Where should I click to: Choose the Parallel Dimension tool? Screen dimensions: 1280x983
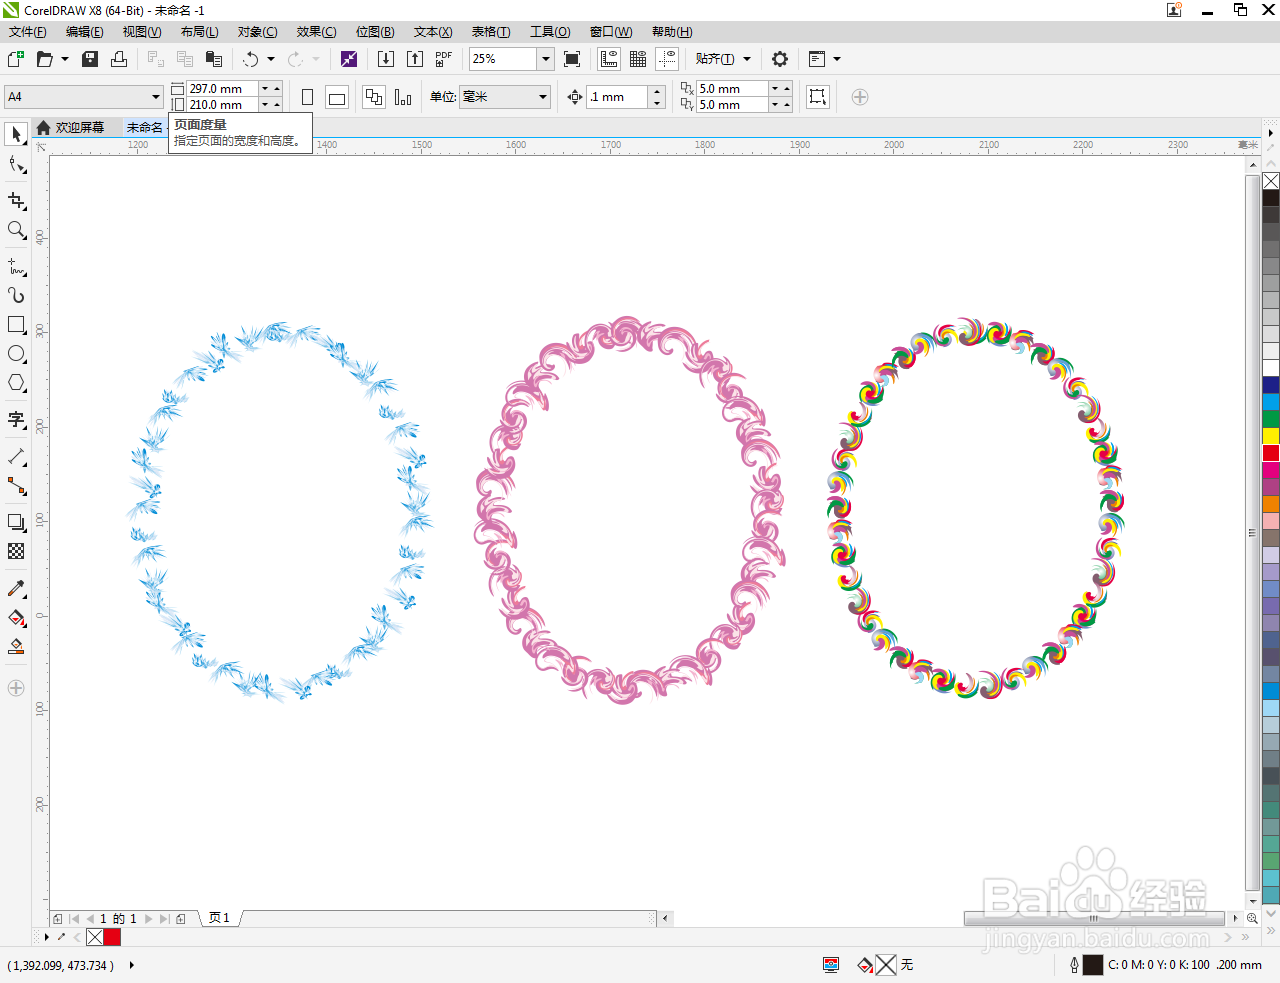coord(16,457)
